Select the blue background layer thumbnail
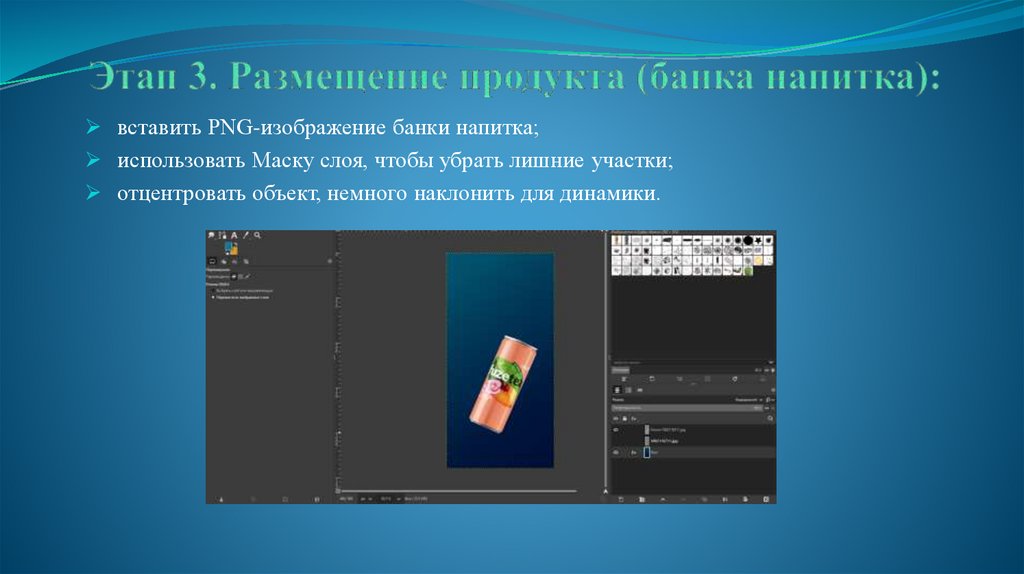Screen dimensions: 1024x574 point(647,453)
